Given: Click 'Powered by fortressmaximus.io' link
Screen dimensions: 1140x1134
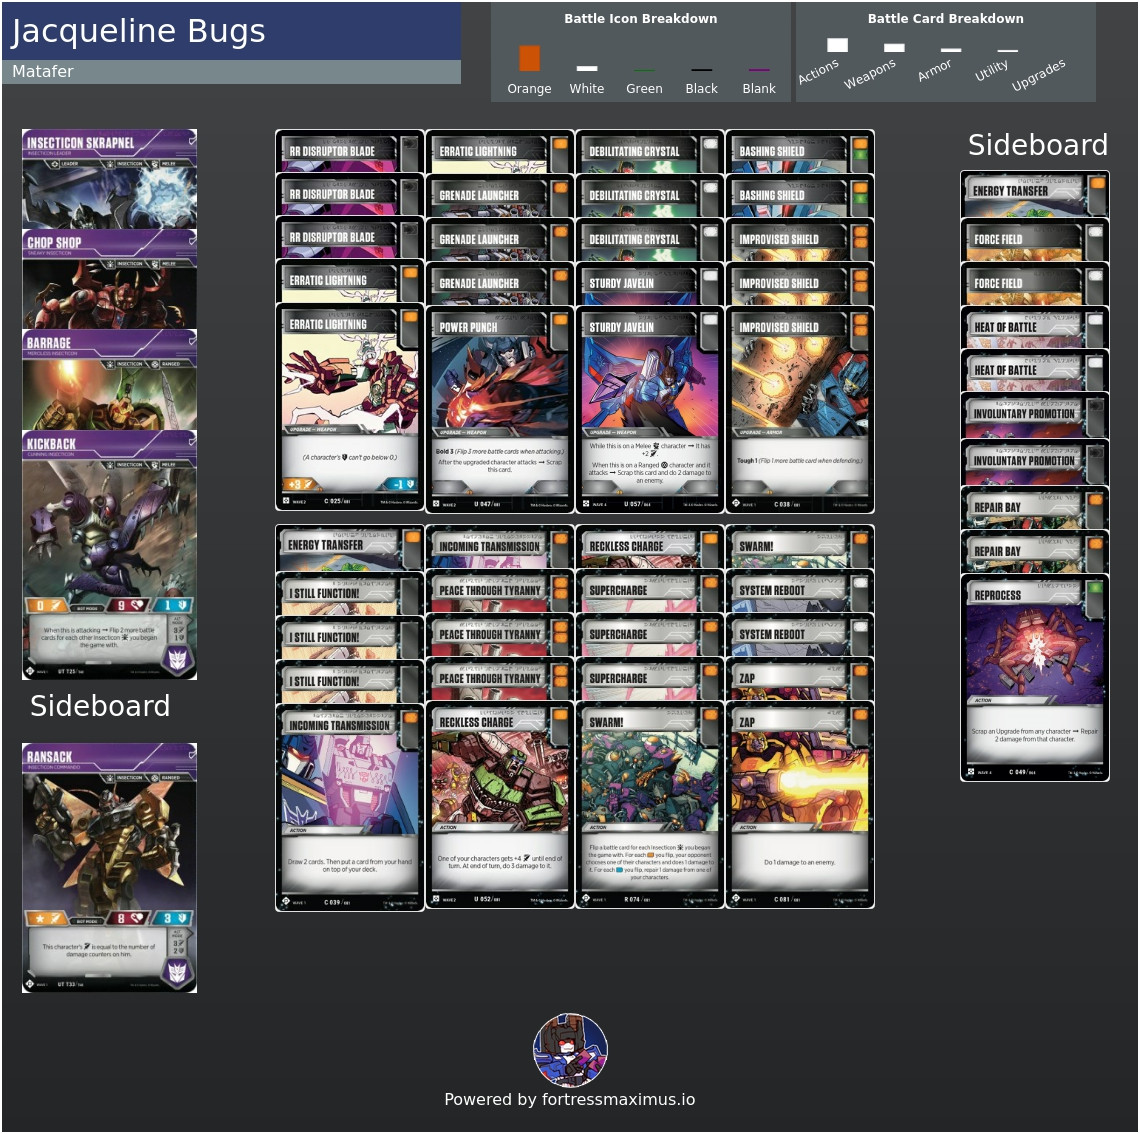Looking at the screenshot, I should pyautogui.click(x=570, y=1099).
